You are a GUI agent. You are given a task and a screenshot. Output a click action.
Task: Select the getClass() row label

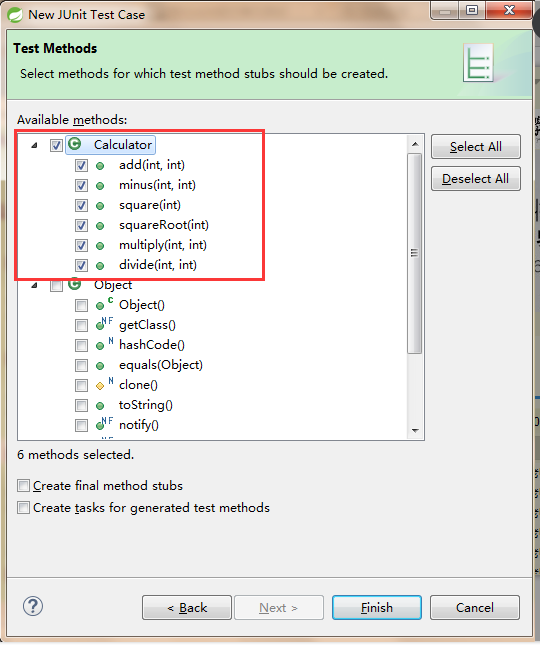click(x=147, y=325)
